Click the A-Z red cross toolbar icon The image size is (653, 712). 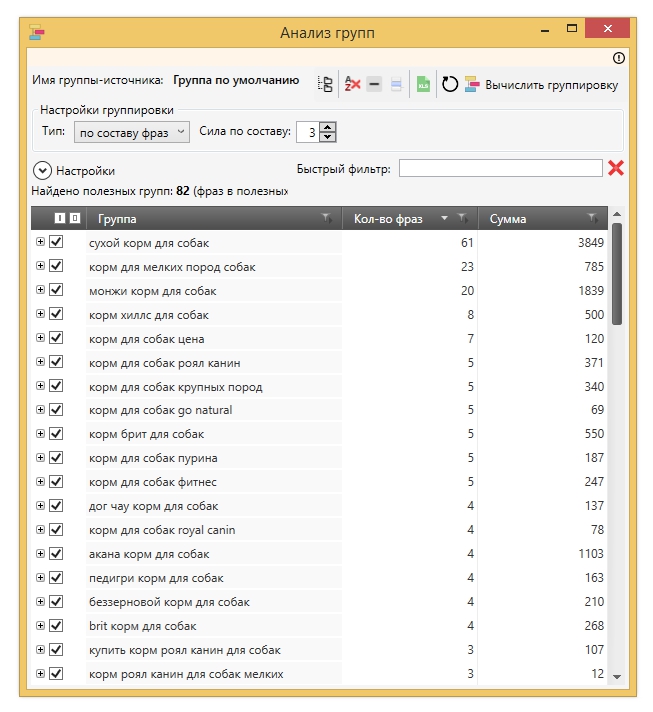(352, 84)
